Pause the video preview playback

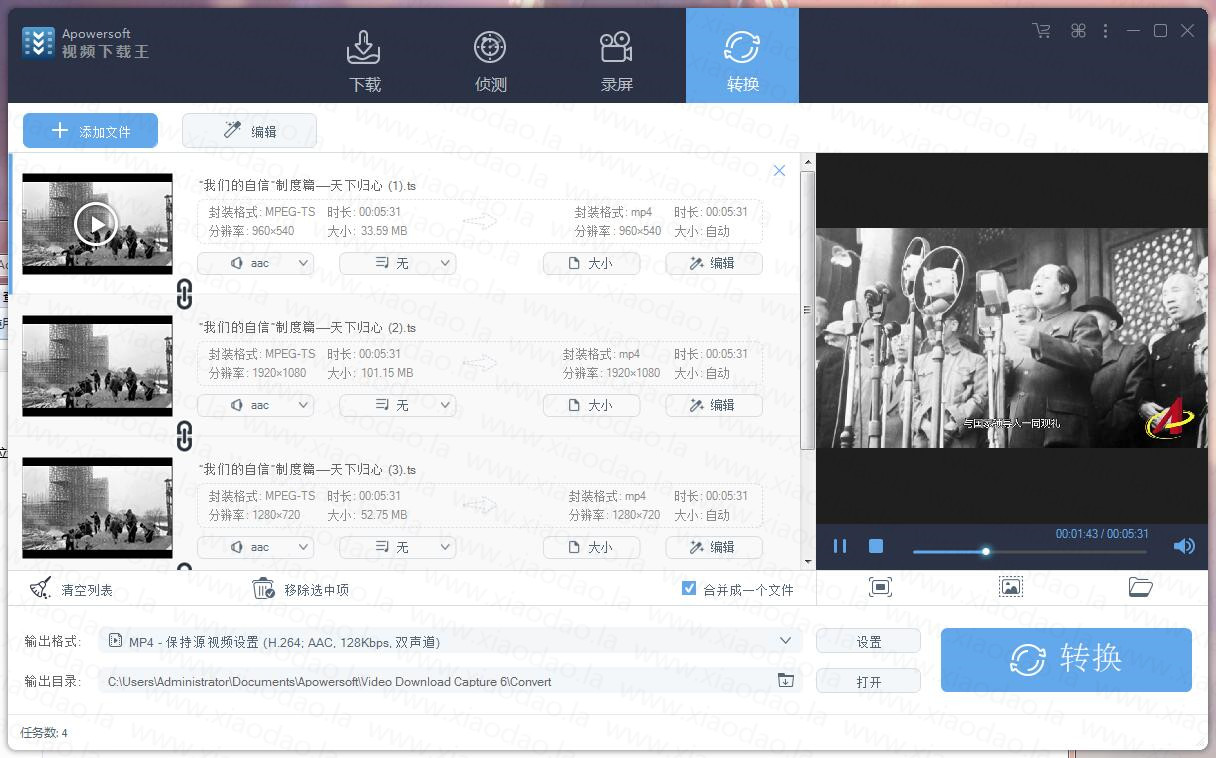pos(840,546)
